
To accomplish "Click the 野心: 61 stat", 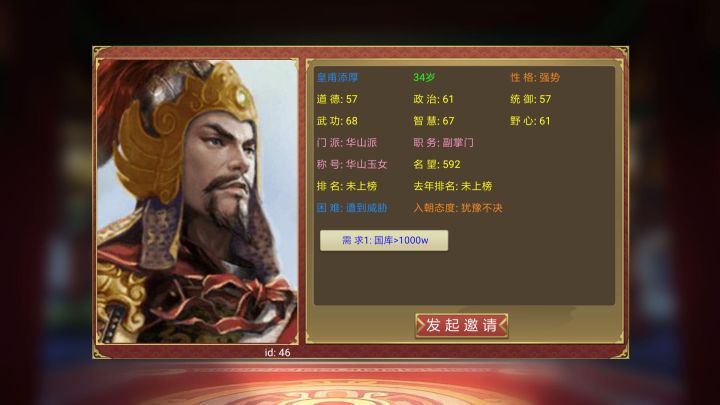I will point(530,121).
